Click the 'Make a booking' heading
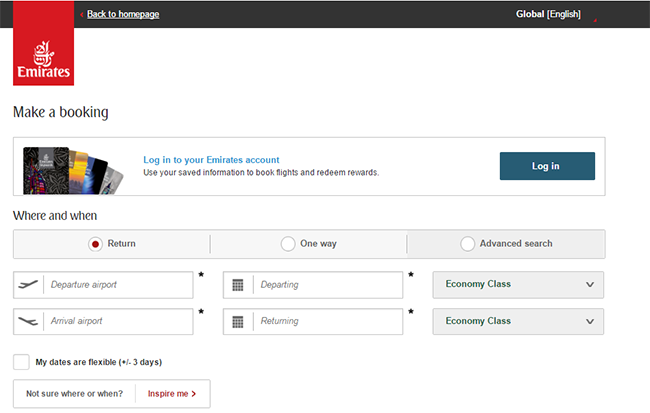This screenshot has width=650, height=413. tap(61, 112)
